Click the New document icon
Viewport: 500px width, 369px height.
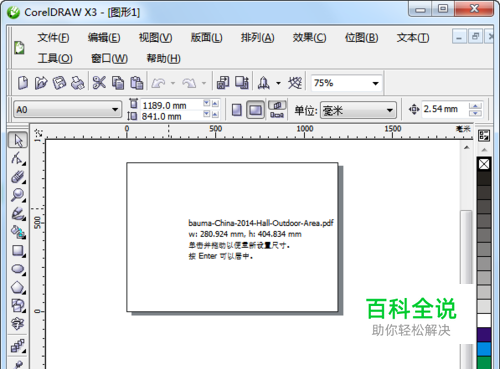tap(23, 83)
